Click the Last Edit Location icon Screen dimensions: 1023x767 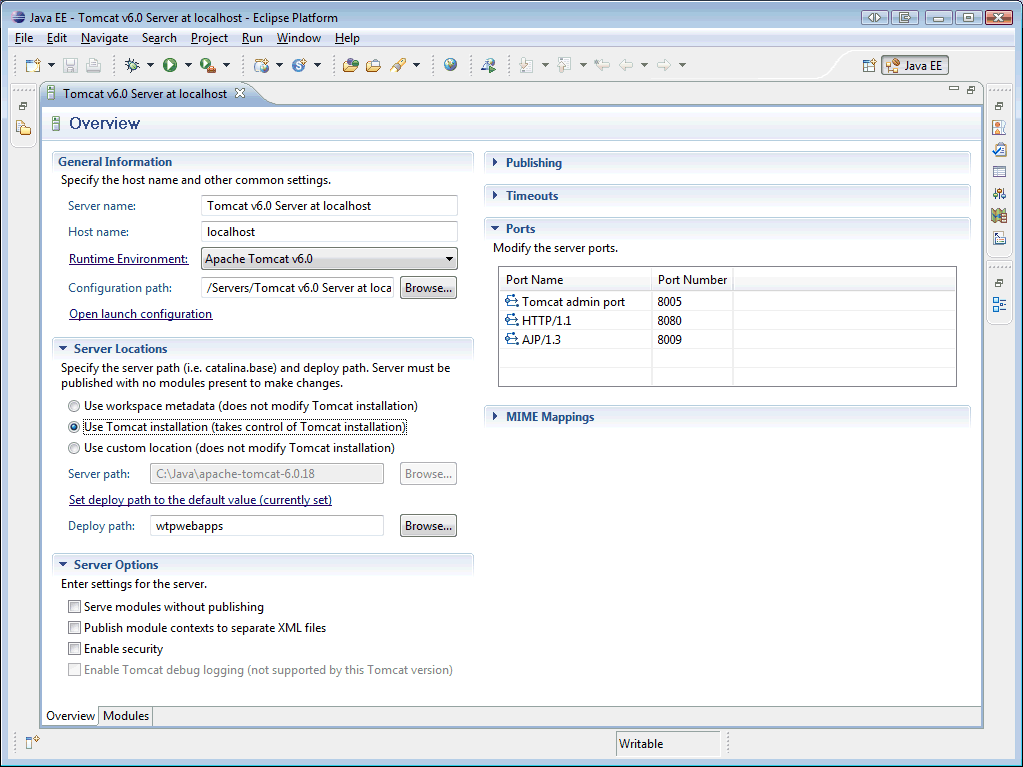tap(602, 65)
